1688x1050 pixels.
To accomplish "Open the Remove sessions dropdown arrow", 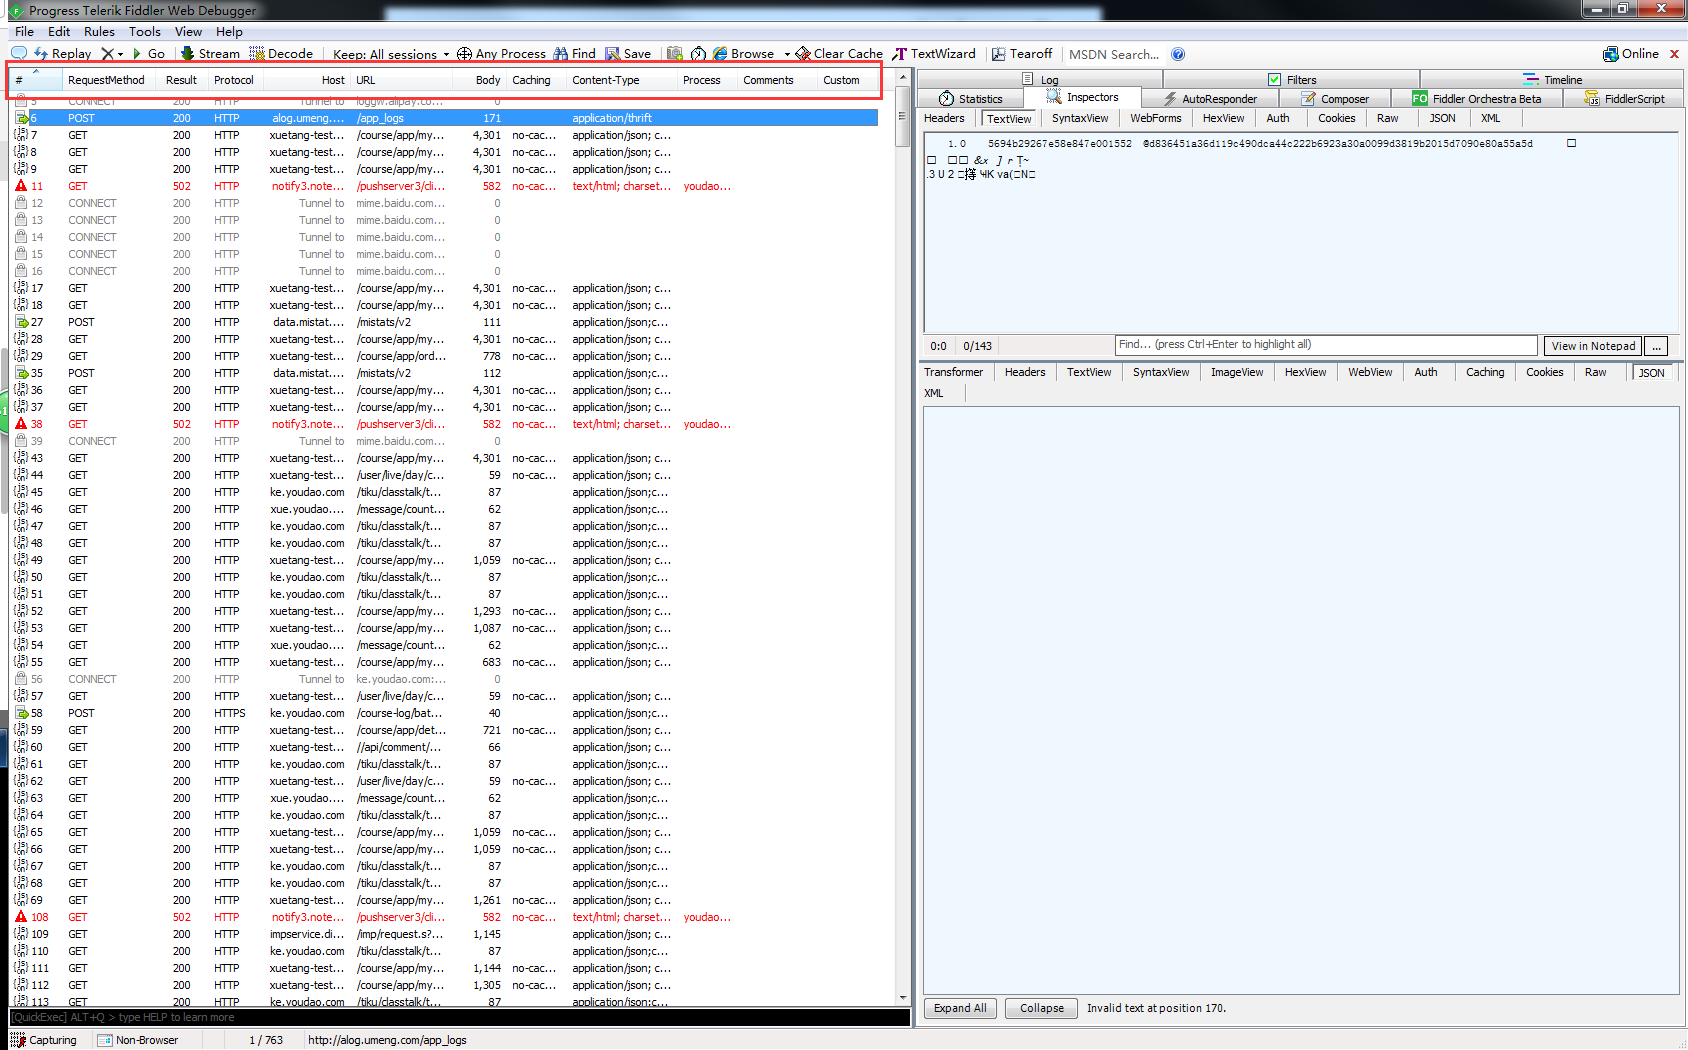I will [121, 54].
